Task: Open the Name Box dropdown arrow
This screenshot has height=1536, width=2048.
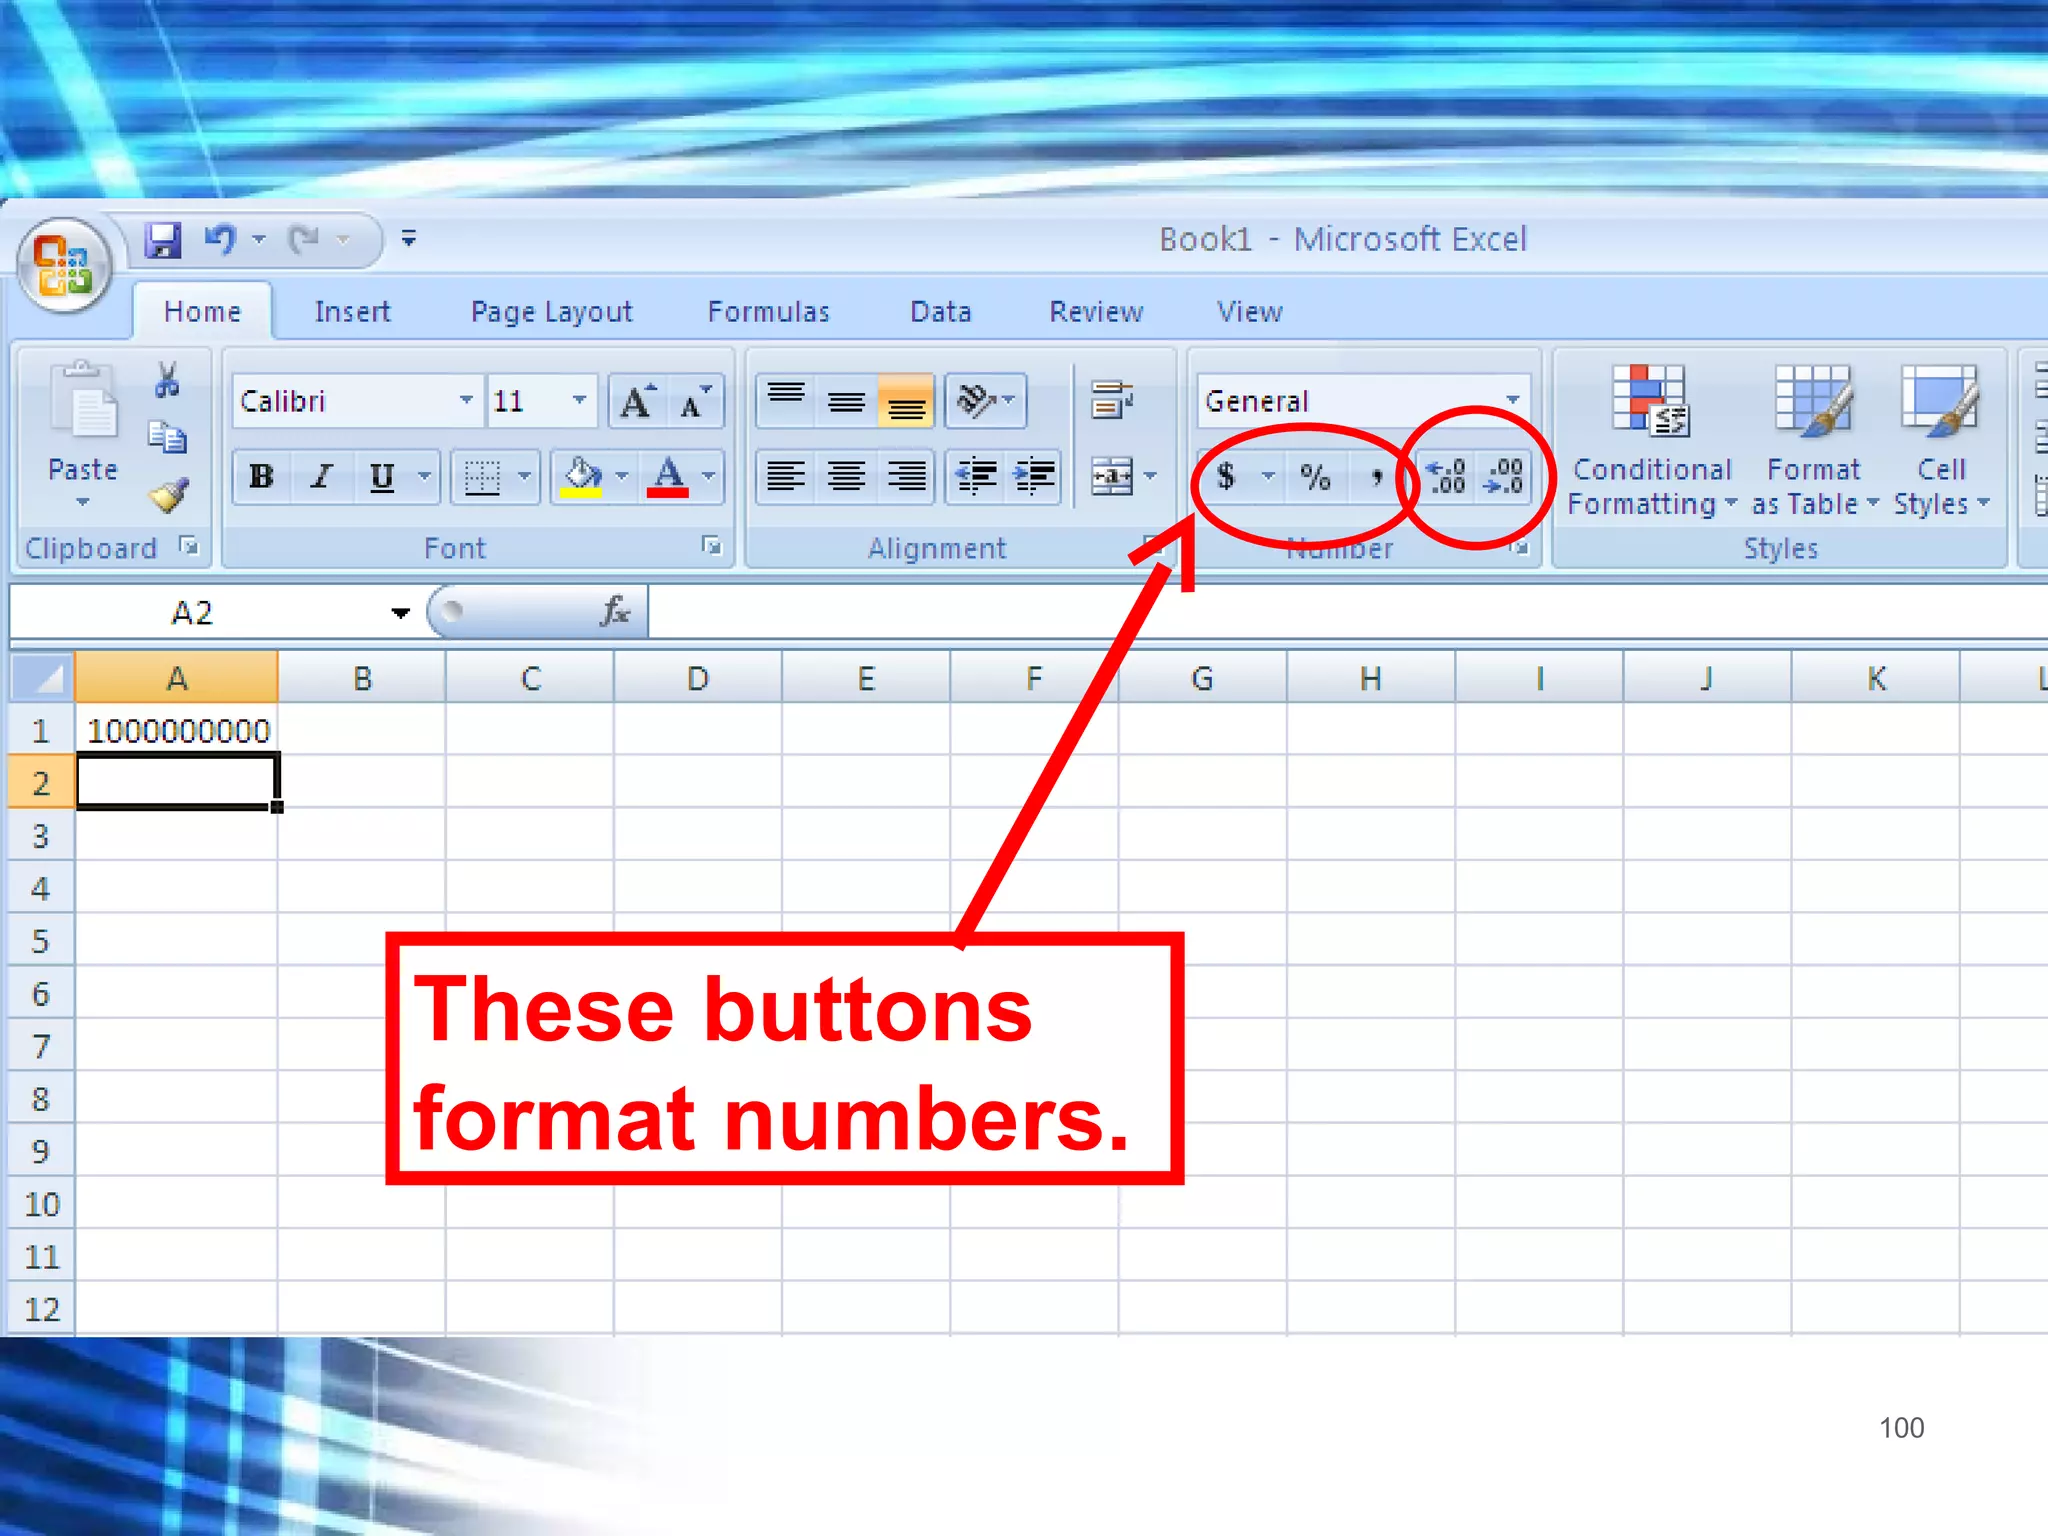Action: (400, 613)
